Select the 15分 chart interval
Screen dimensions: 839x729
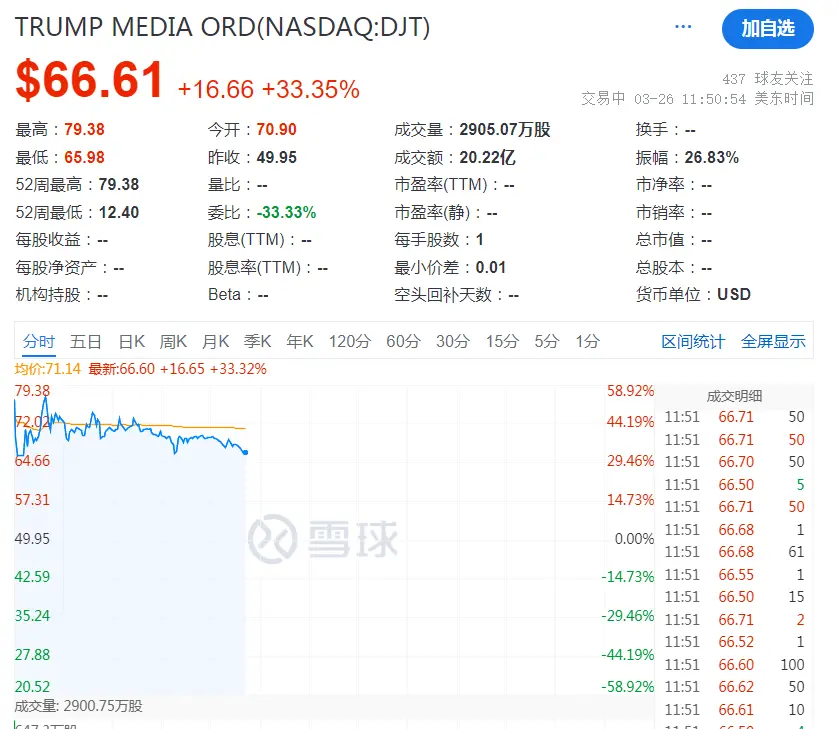tap(502, 342)
